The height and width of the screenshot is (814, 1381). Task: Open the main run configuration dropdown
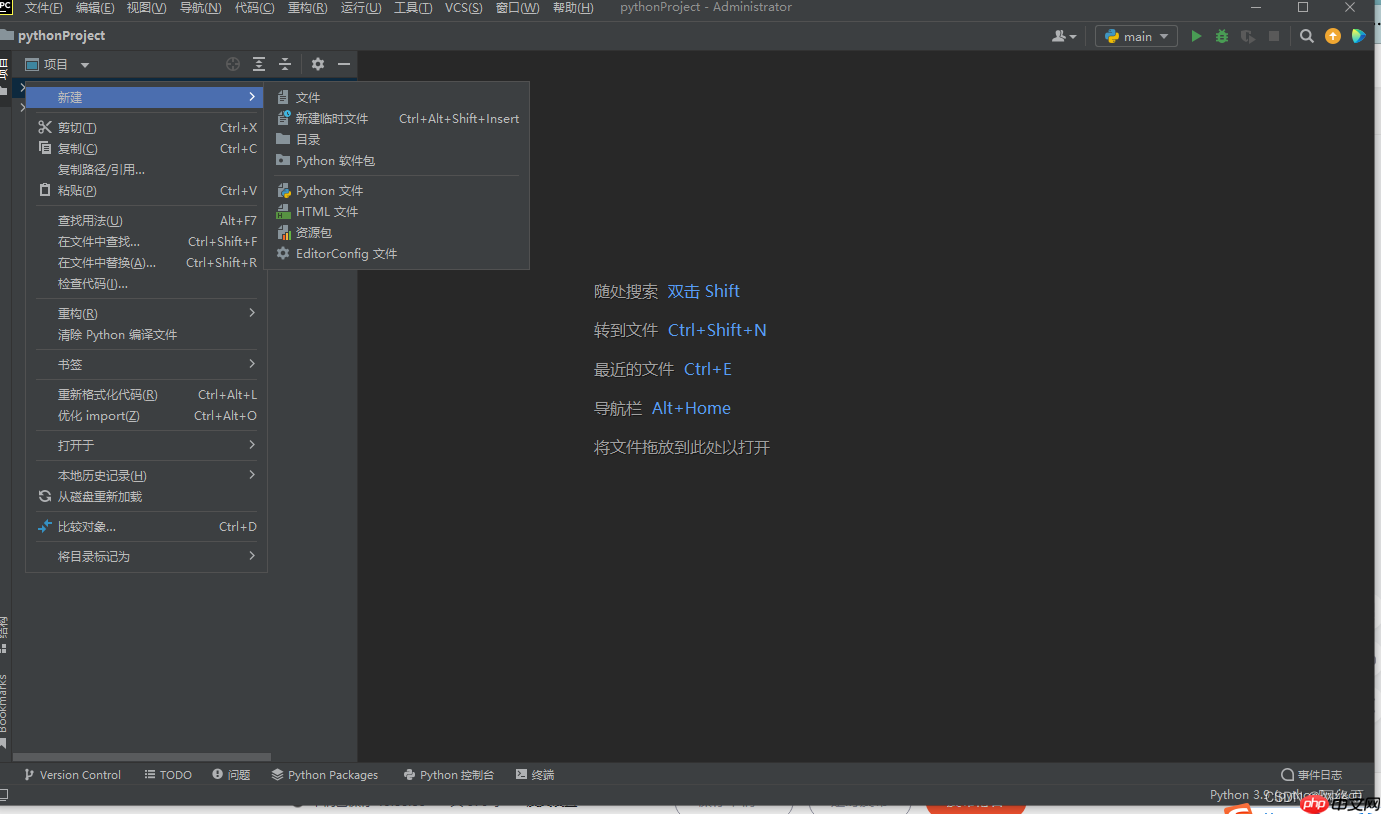point(1137,36)
